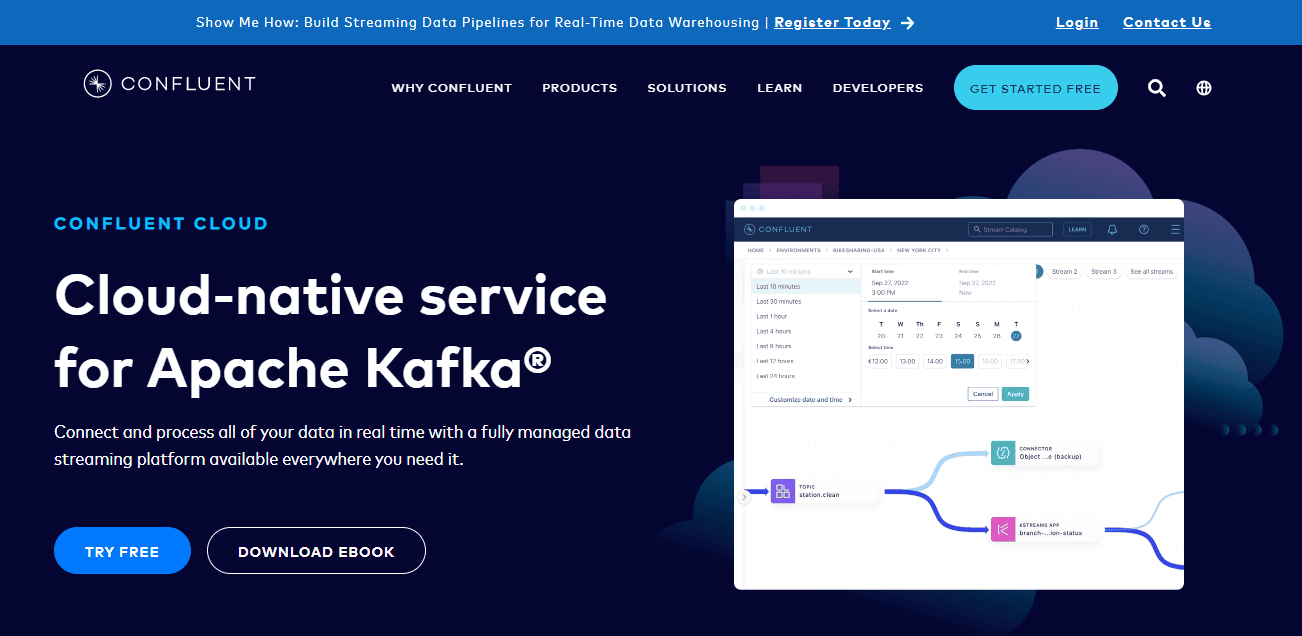The height and width of the screenshot is (636, 1302).
Task: Select date 27 in the calendar
Action: click(x=1016, y=336)
